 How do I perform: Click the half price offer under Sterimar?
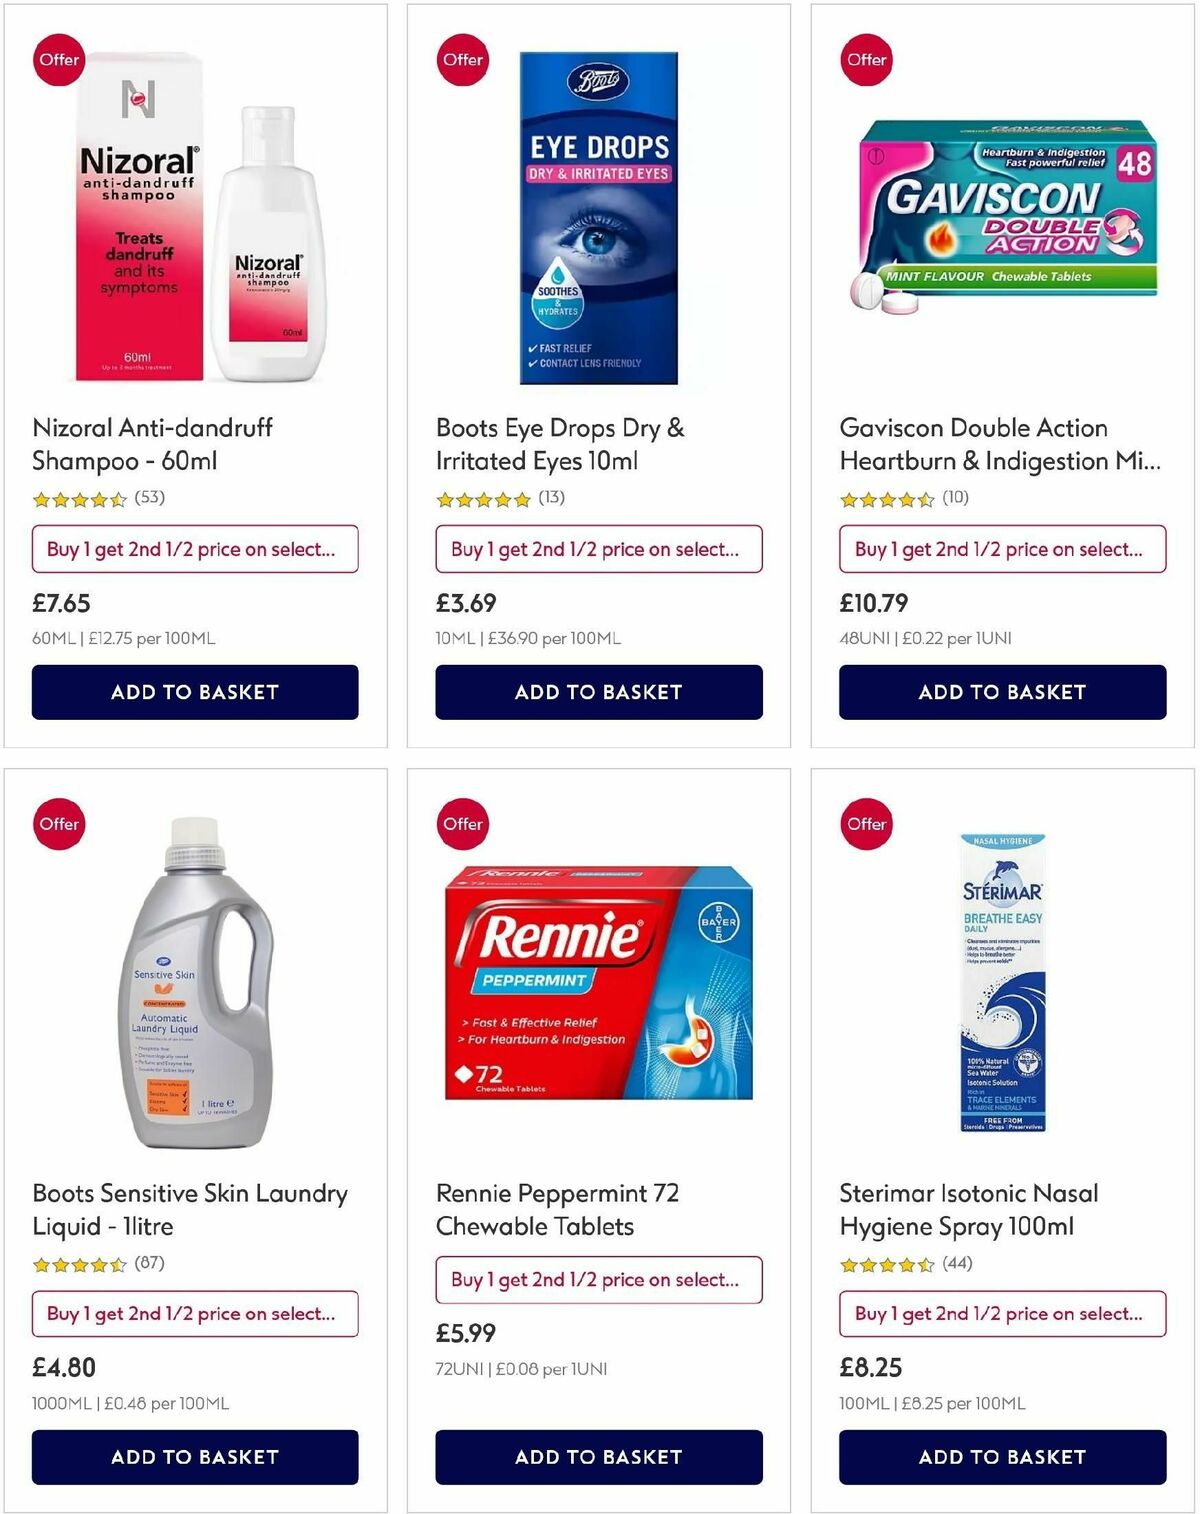click(x=1000, y=1314)
